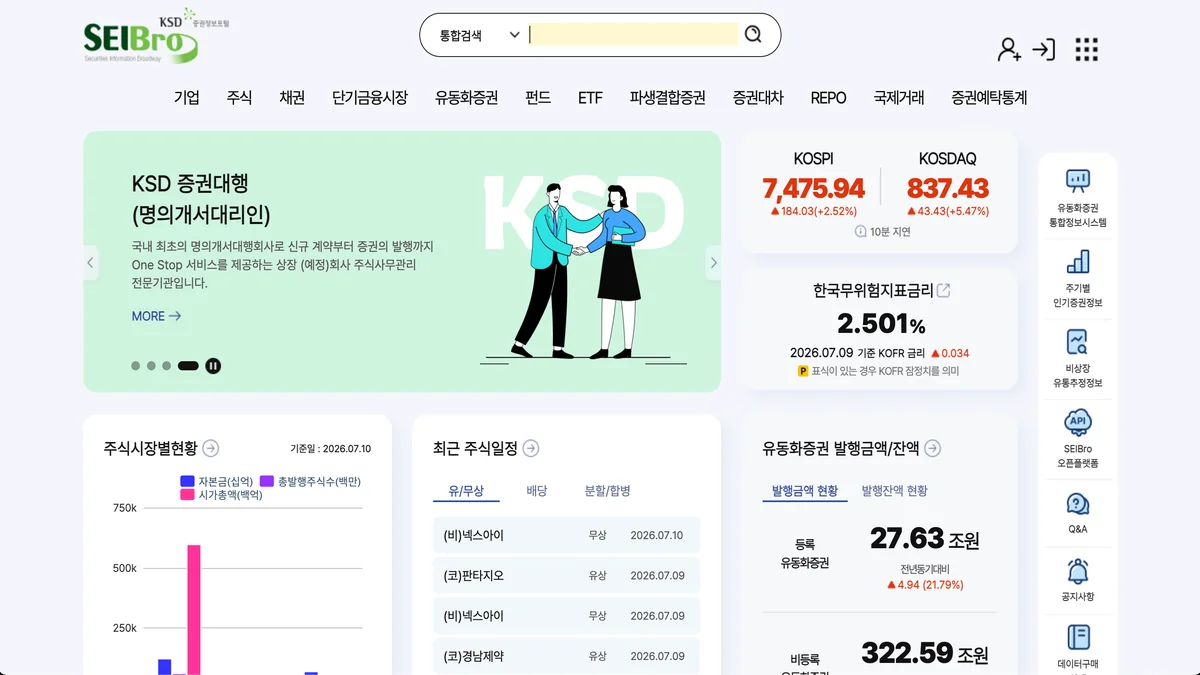This screenshot has width=1200, height=675.
Task: Open the (코)경남제약 schedule row
Action: (566, 656)
